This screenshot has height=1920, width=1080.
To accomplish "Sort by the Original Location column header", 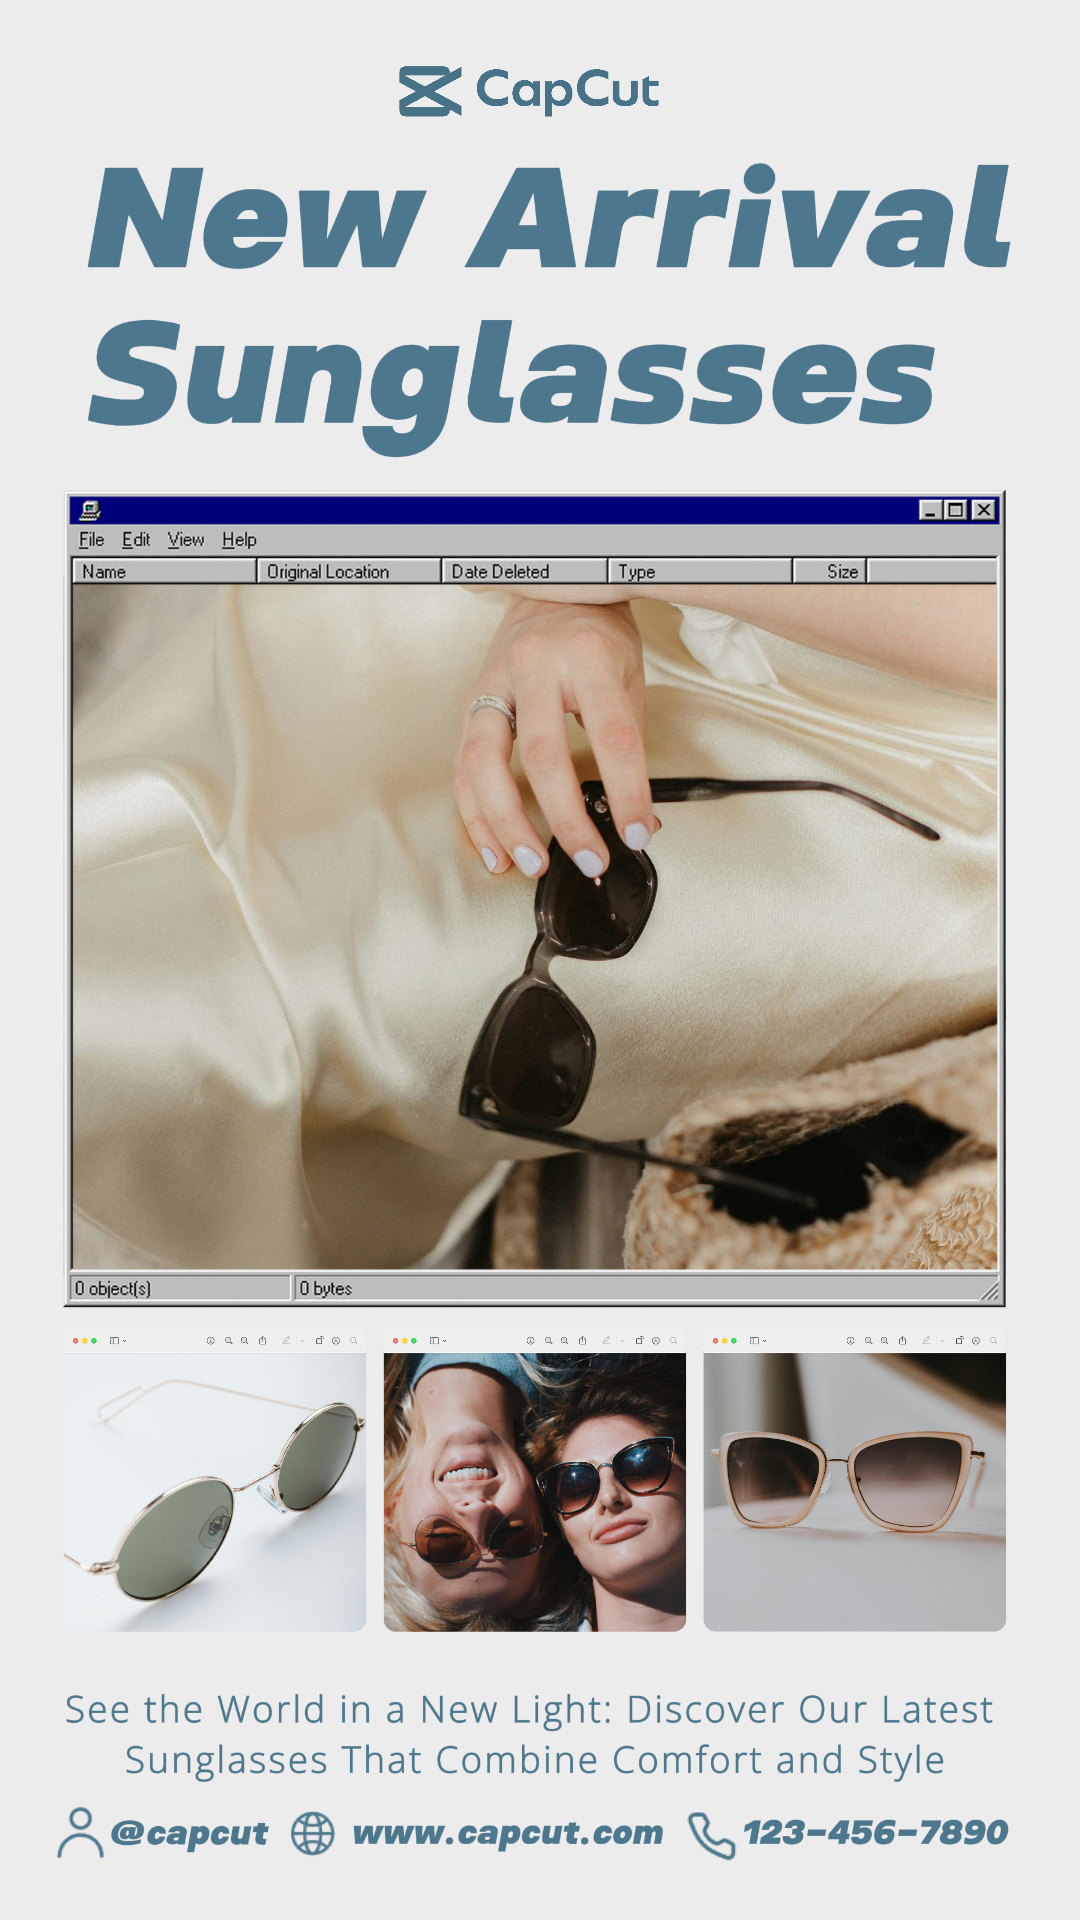I will 349,571.
